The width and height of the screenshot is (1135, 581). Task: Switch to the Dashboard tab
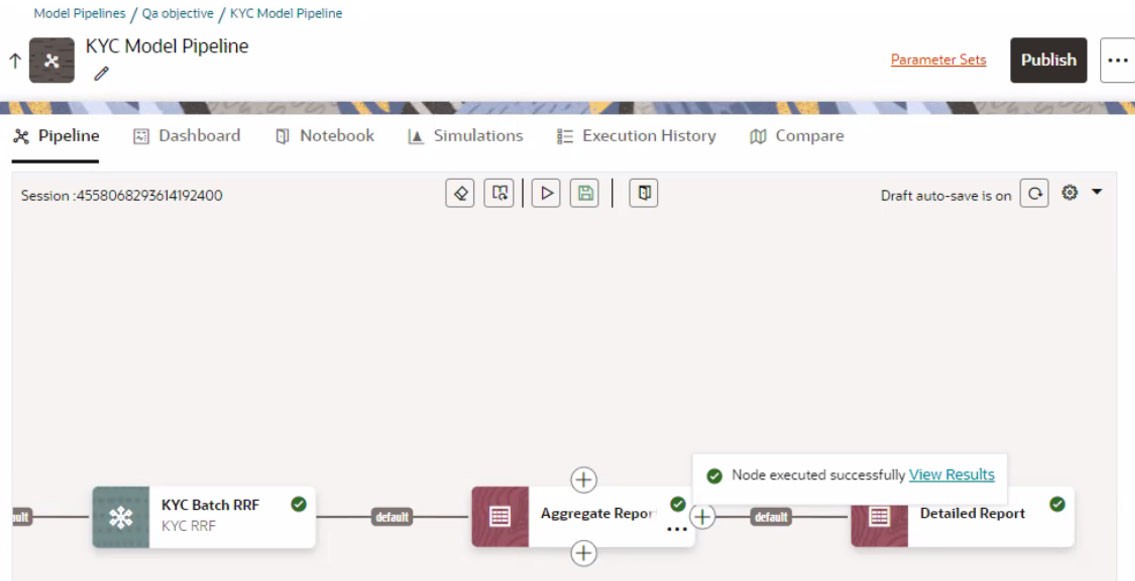[x=186, y=135]
